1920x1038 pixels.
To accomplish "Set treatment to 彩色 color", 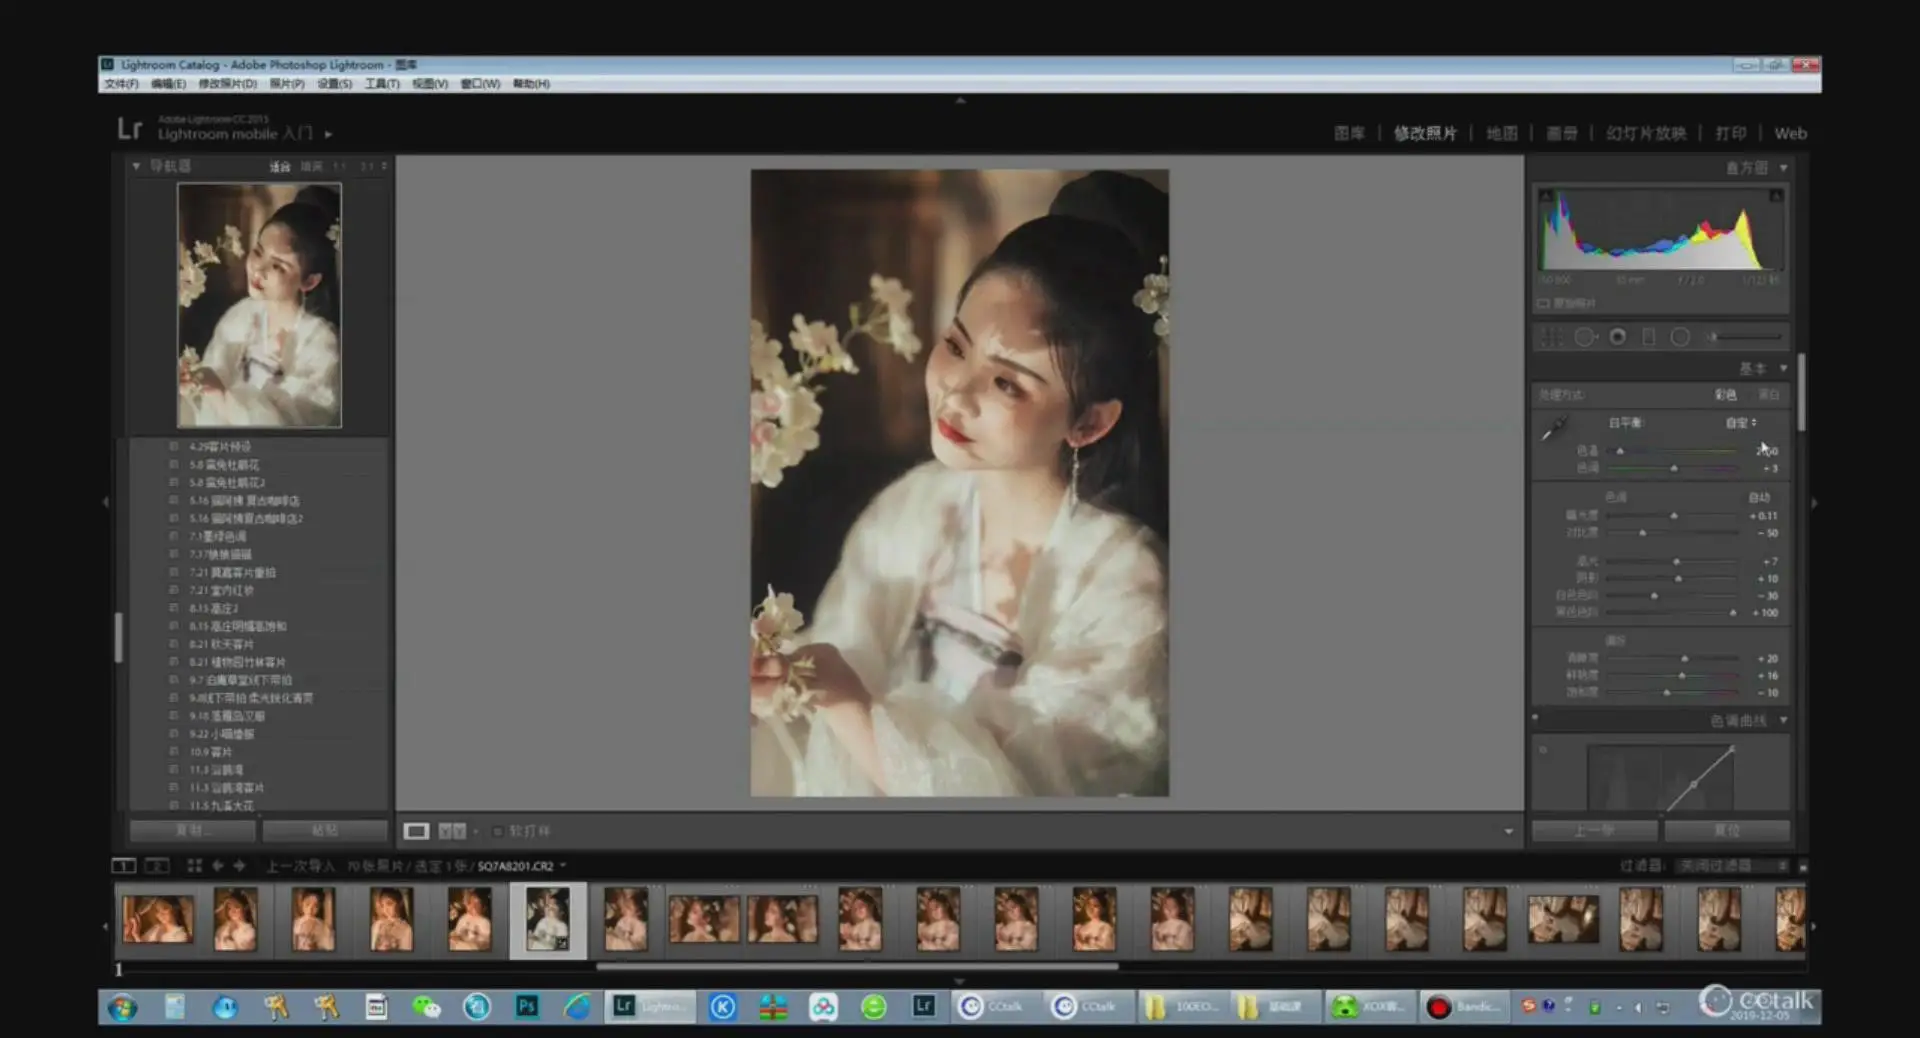I will coord(1726,395).
